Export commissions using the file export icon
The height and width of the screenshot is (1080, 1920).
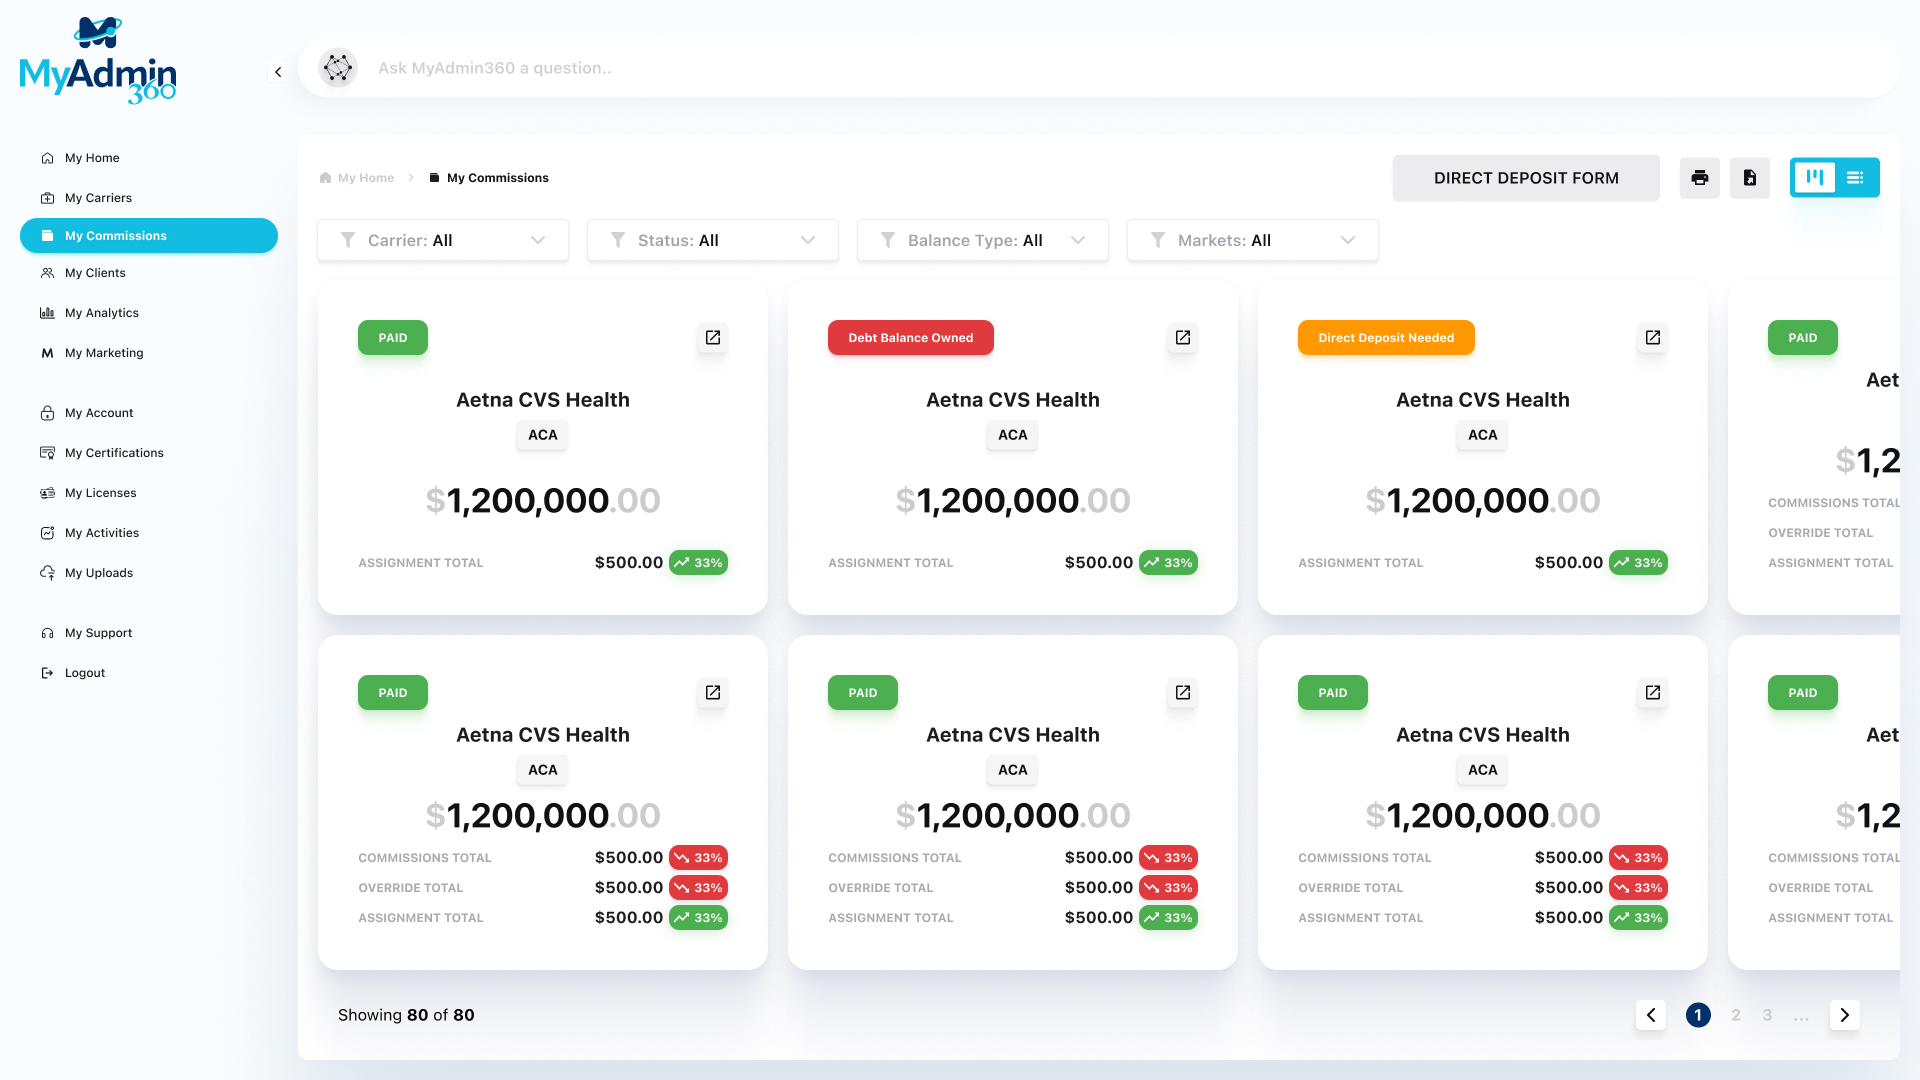click(x=1750, y=177)
